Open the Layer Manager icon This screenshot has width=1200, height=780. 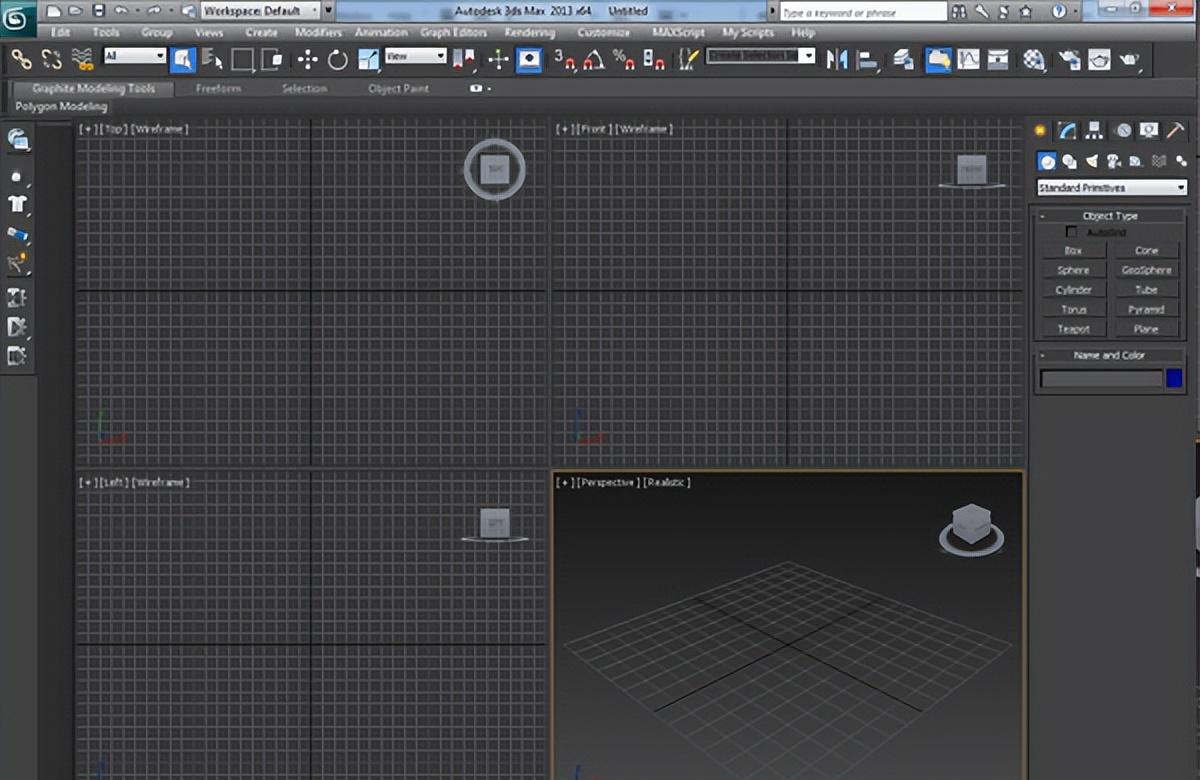pos(904,59)
